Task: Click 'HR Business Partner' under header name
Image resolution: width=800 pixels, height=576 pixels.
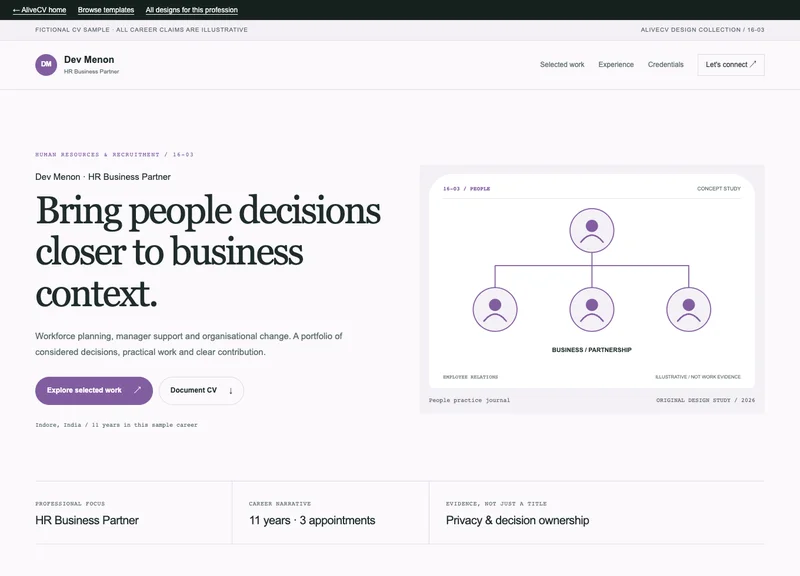Action: 91,72
